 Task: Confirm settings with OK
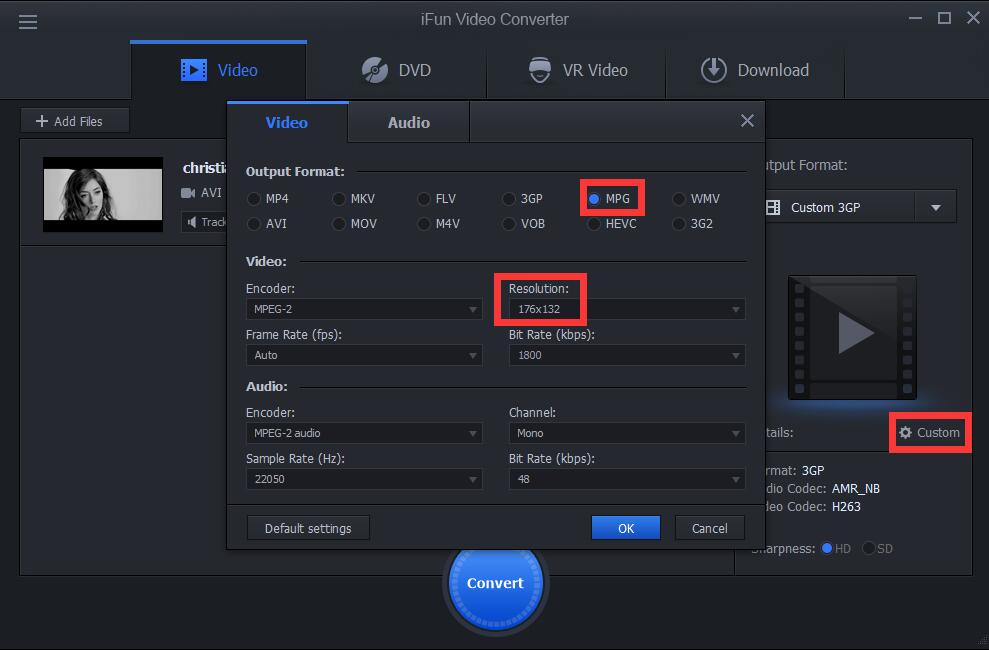point(626,528)
